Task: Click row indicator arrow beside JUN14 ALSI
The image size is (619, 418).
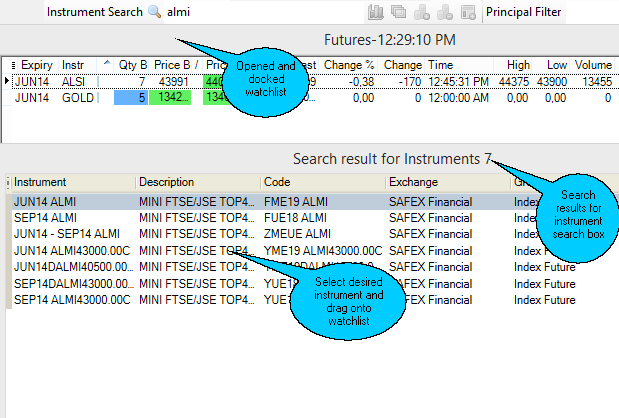Action: [7, 80]
